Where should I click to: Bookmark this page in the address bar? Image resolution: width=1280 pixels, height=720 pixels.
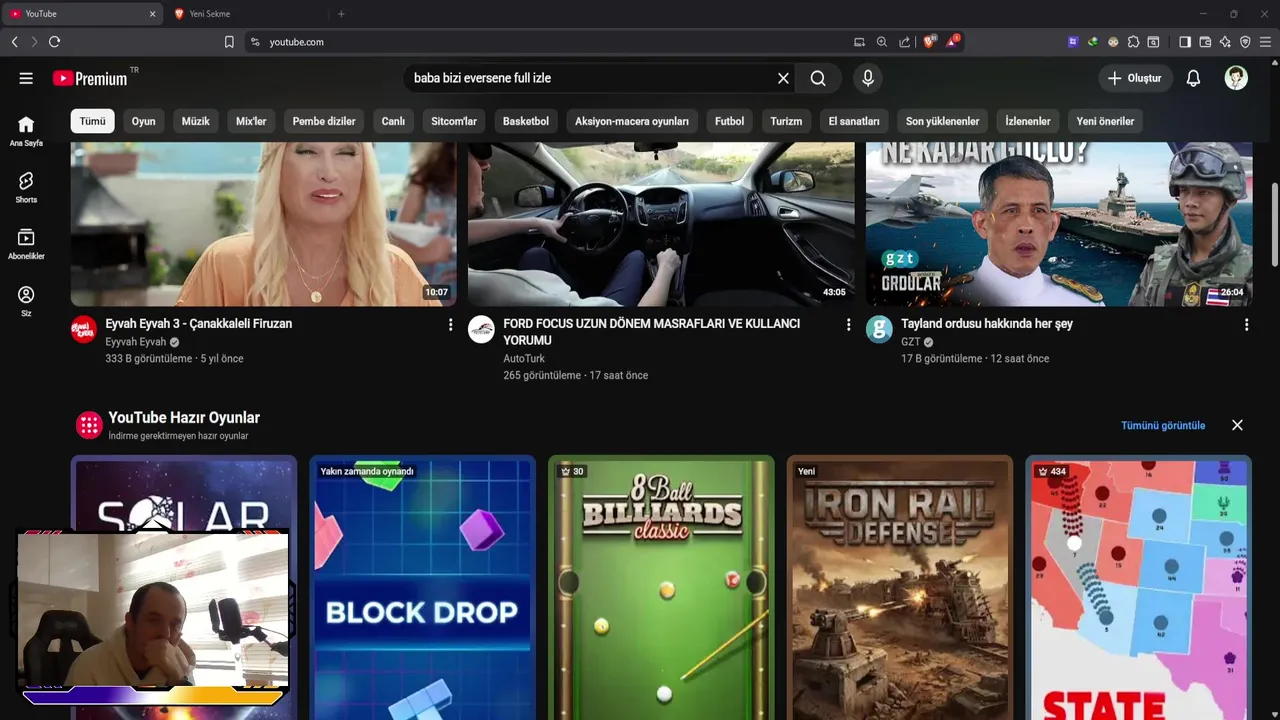click(x=229, y=42)
